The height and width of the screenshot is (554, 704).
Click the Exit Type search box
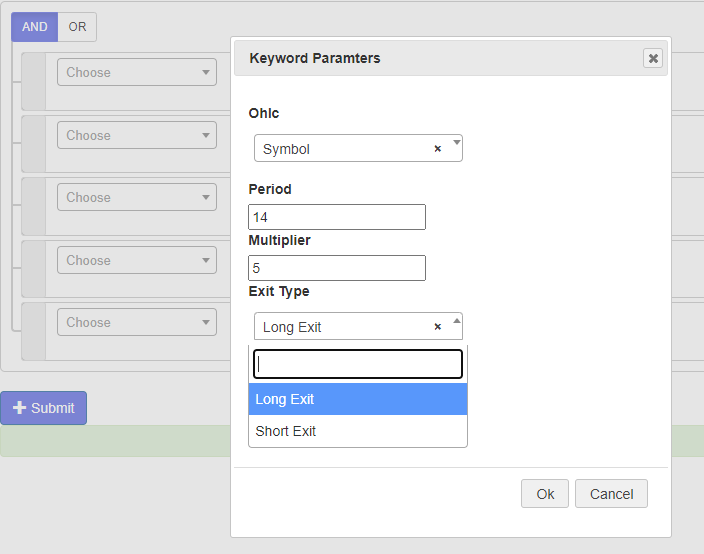(358, 364)
